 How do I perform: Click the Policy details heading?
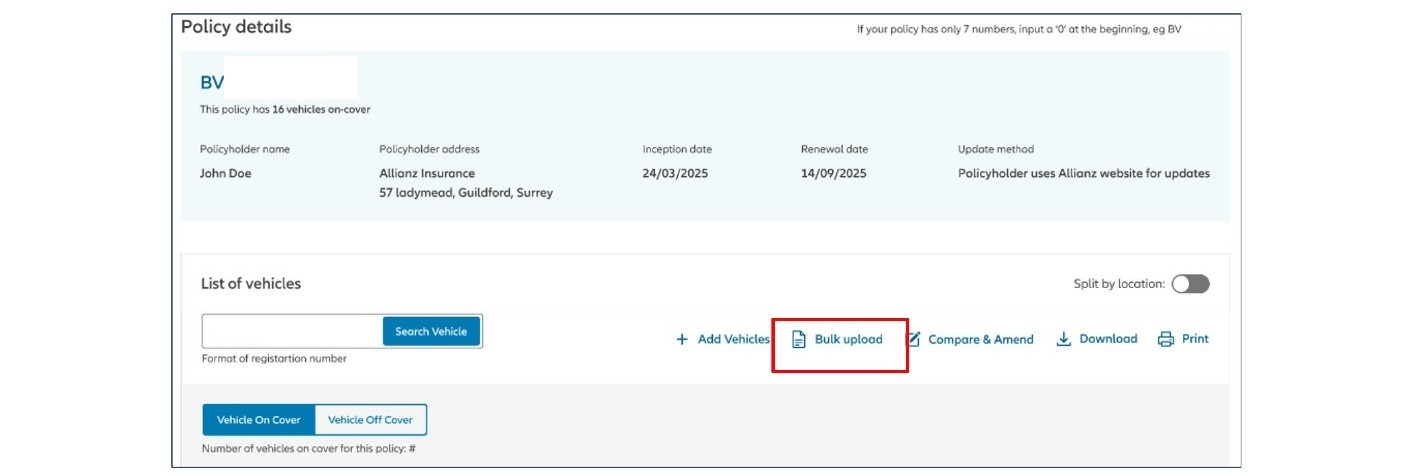[236, 27]
